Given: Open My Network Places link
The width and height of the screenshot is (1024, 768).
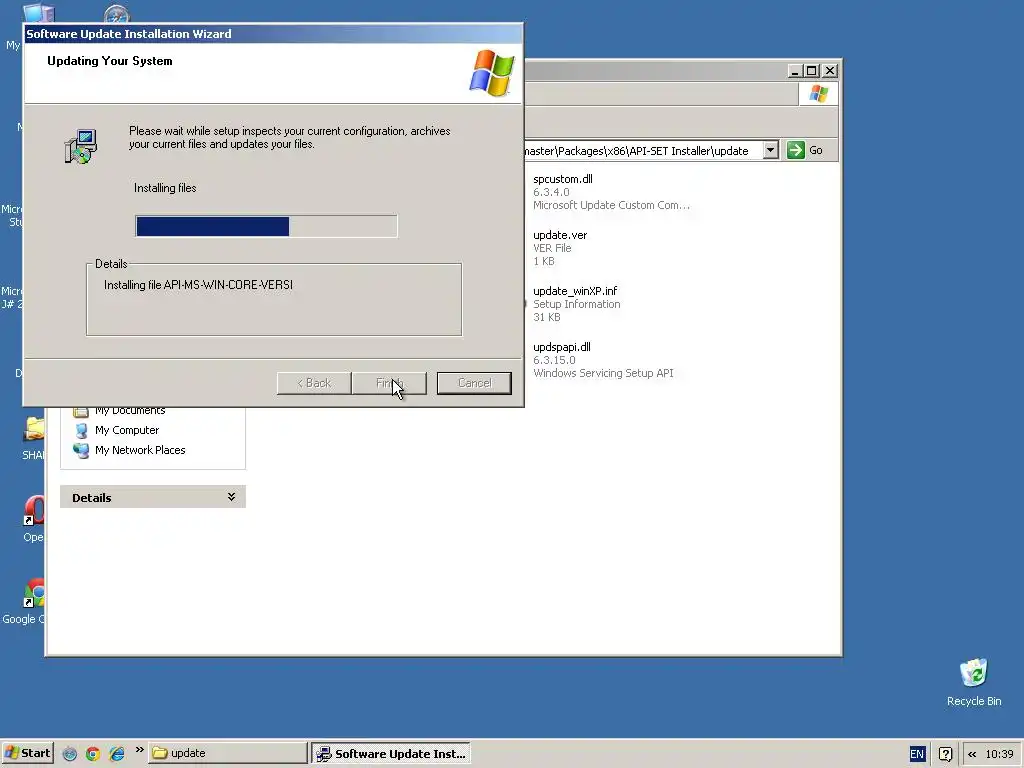Looking at the screenshot, I should tap(140, 450).
